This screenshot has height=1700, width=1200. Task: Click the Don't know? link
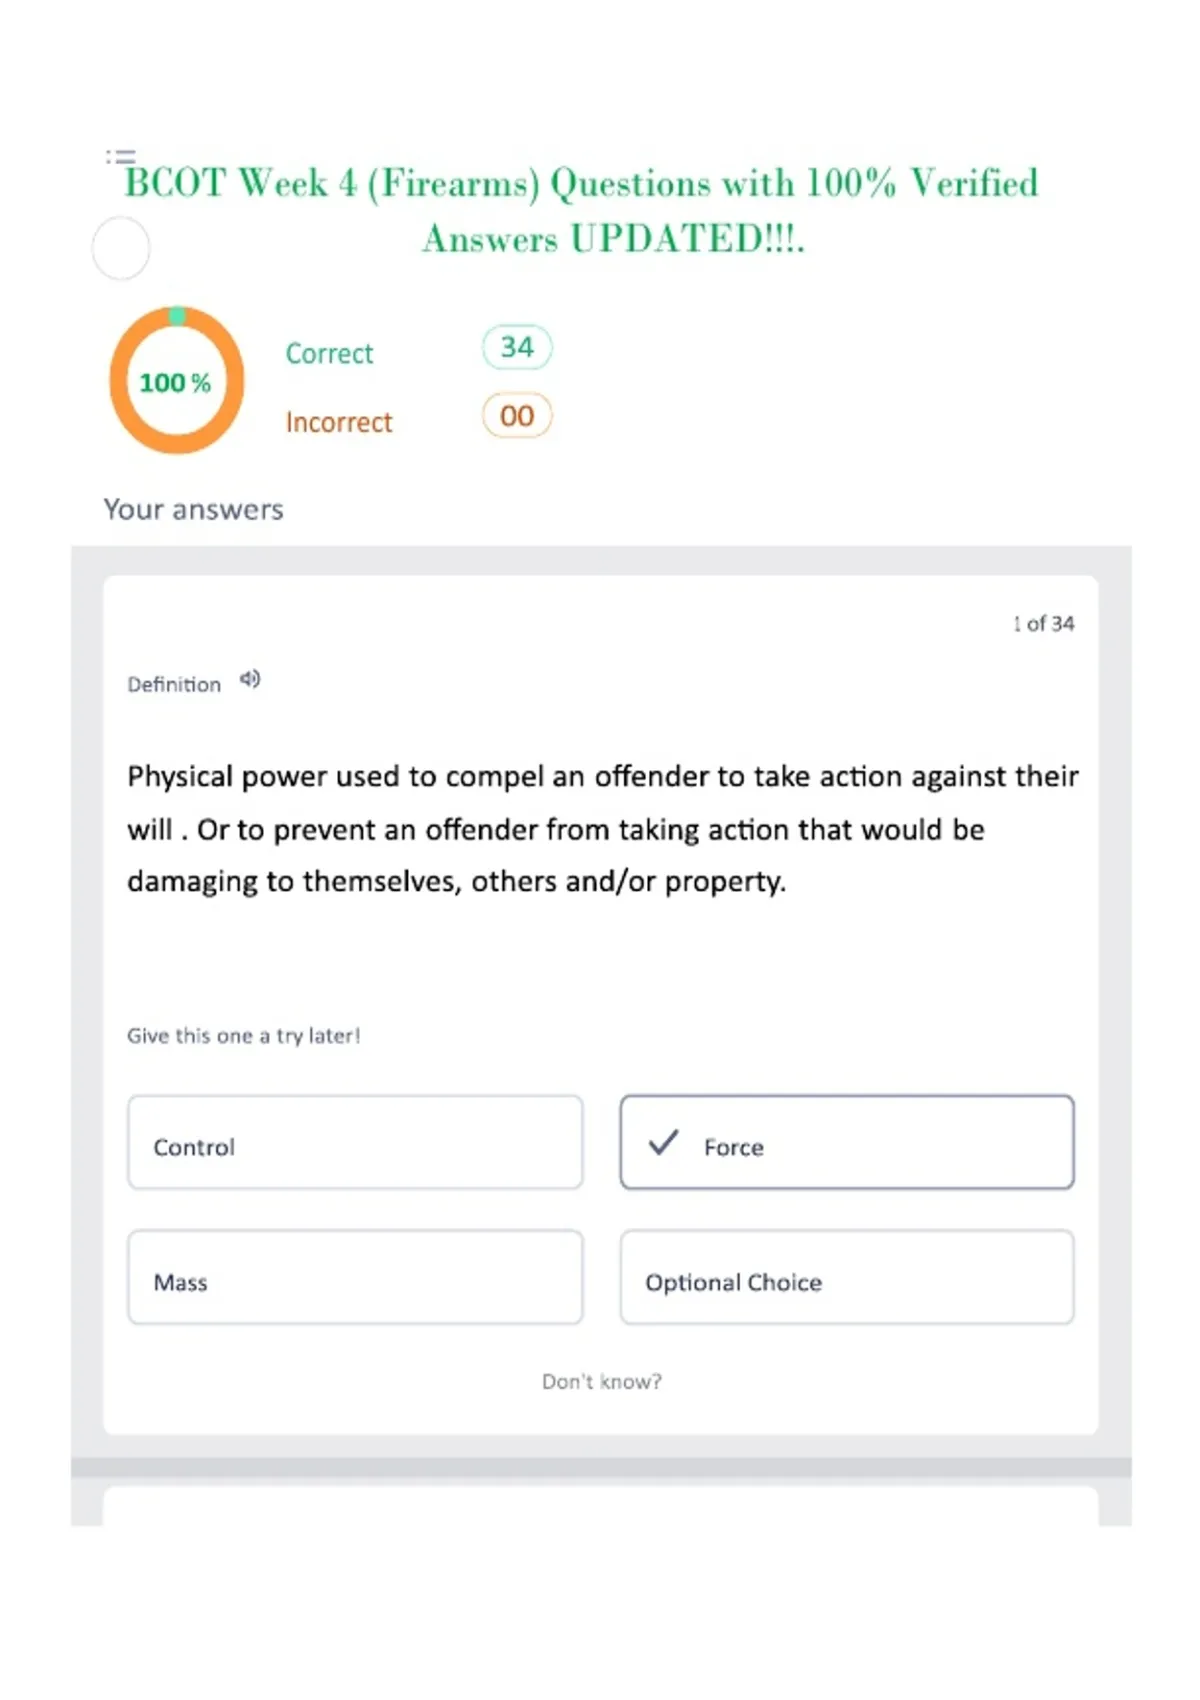click(x=602, y=1381)
